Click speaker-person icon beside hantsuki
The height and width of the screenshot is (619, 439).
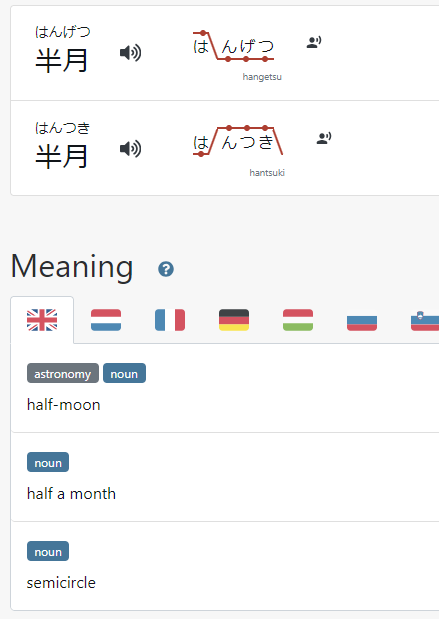pyautogui.click(x=324, y=138)
